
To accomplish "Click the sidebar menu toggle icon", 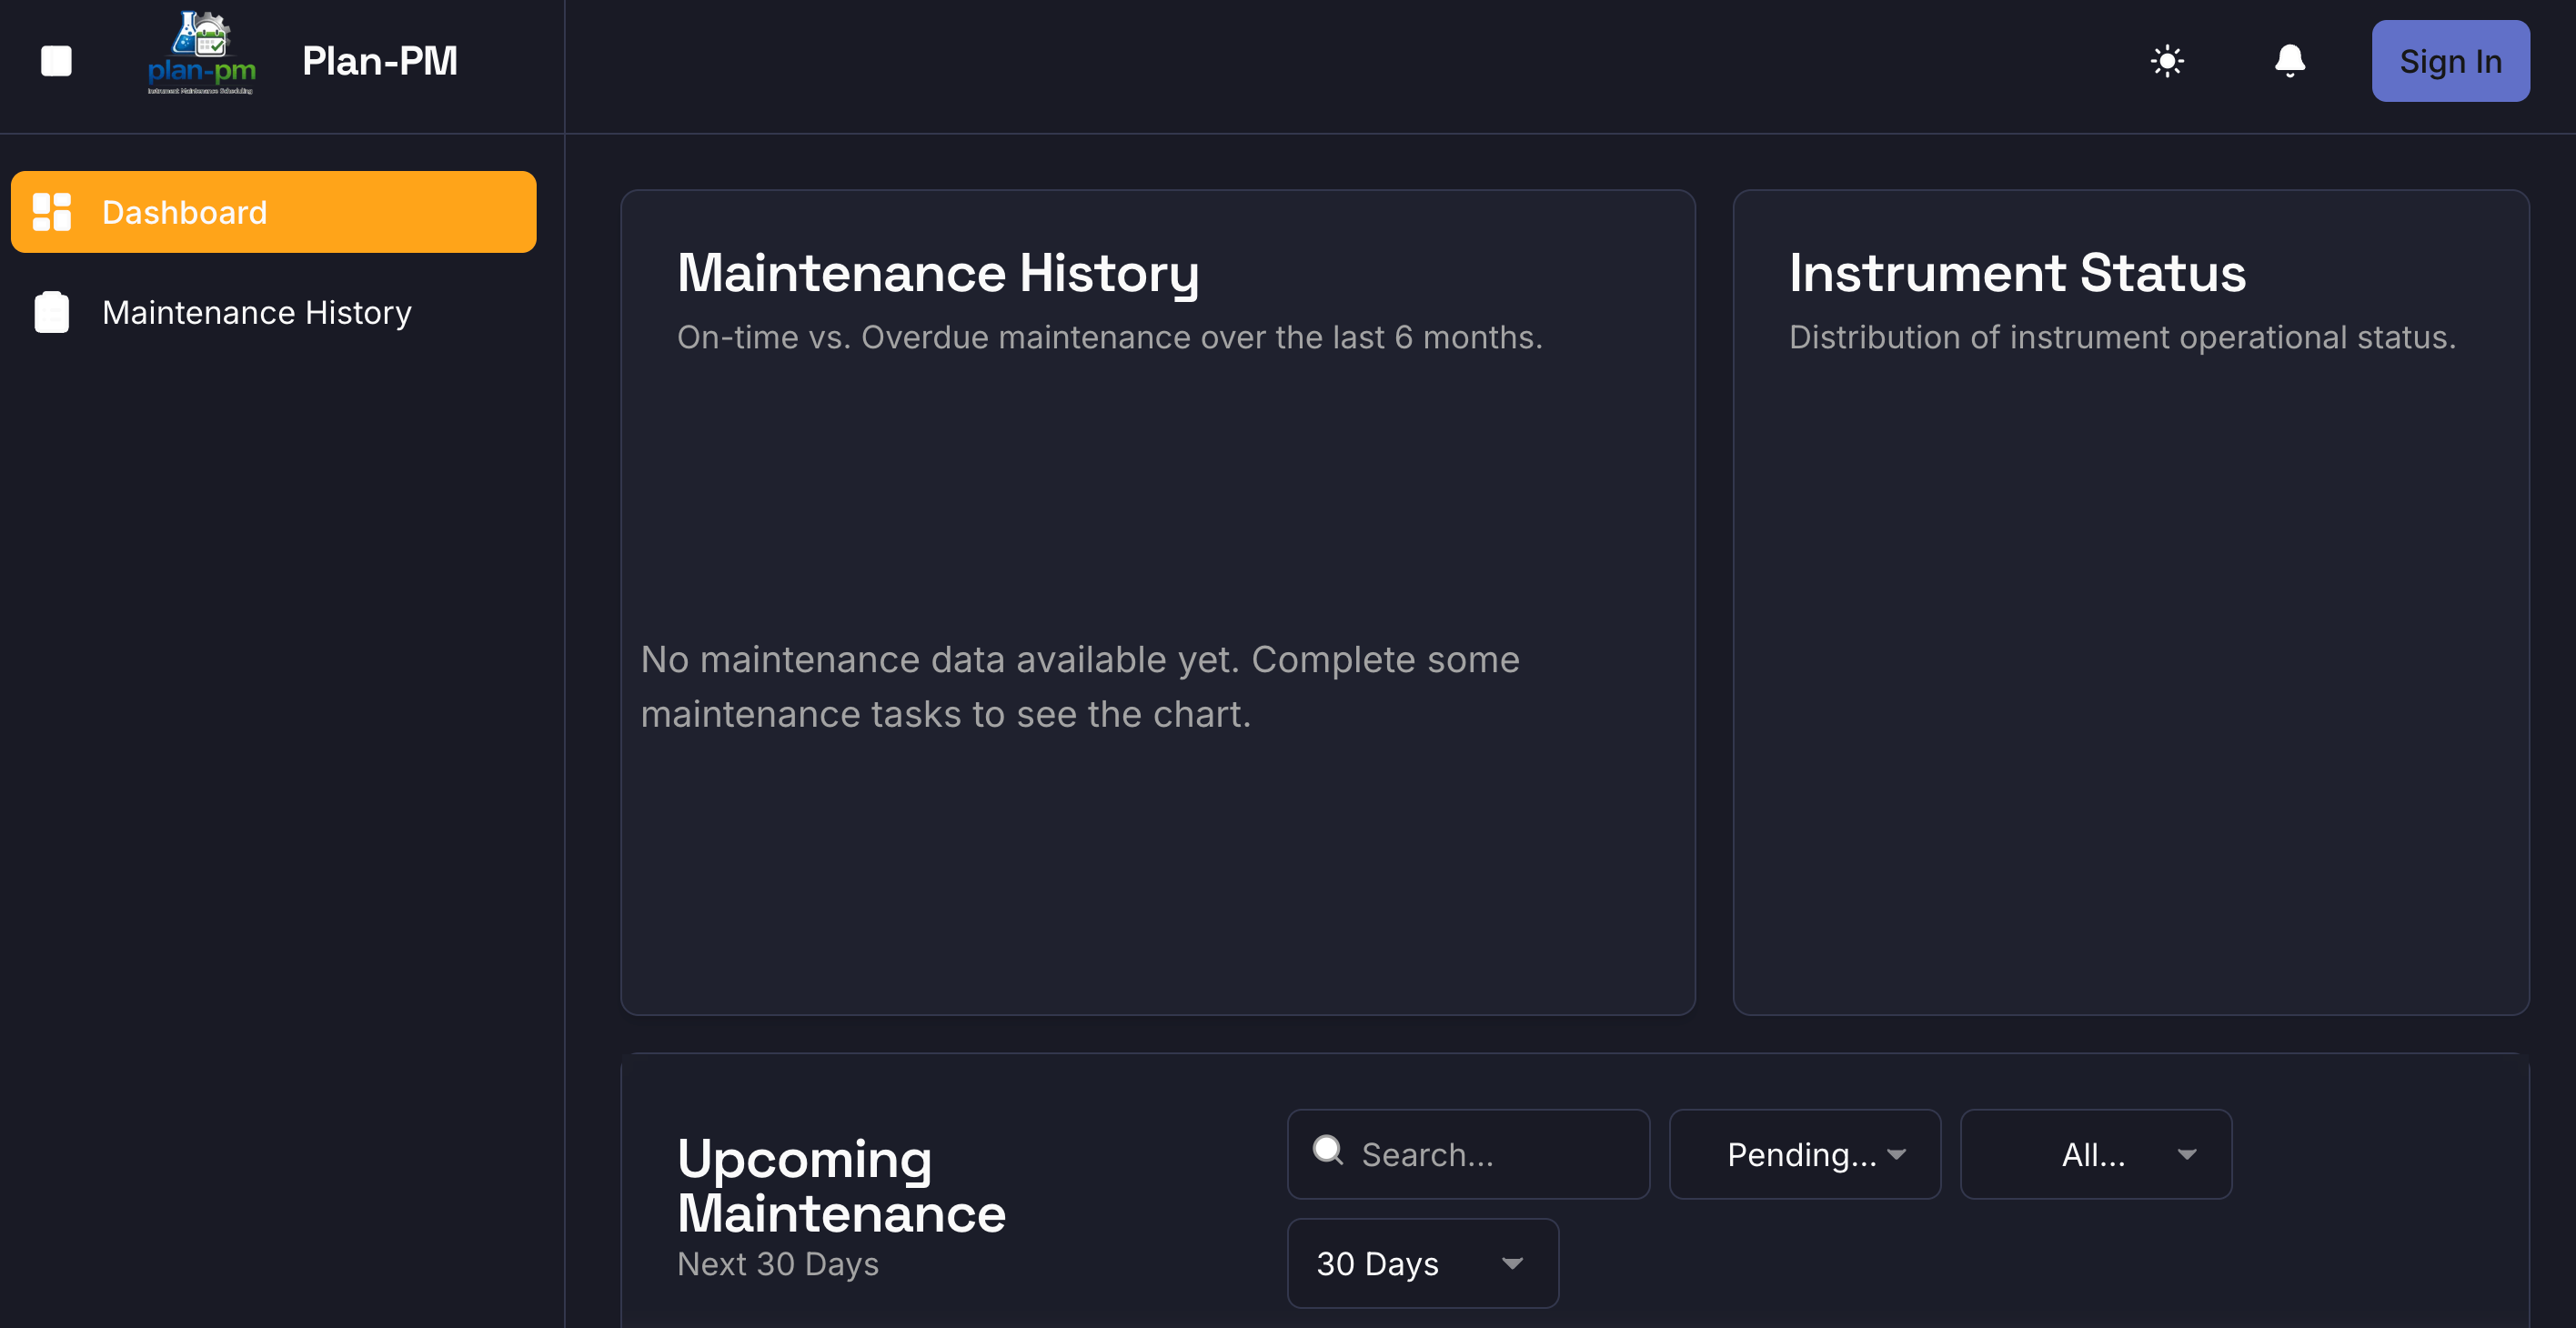I will point(56,61).
